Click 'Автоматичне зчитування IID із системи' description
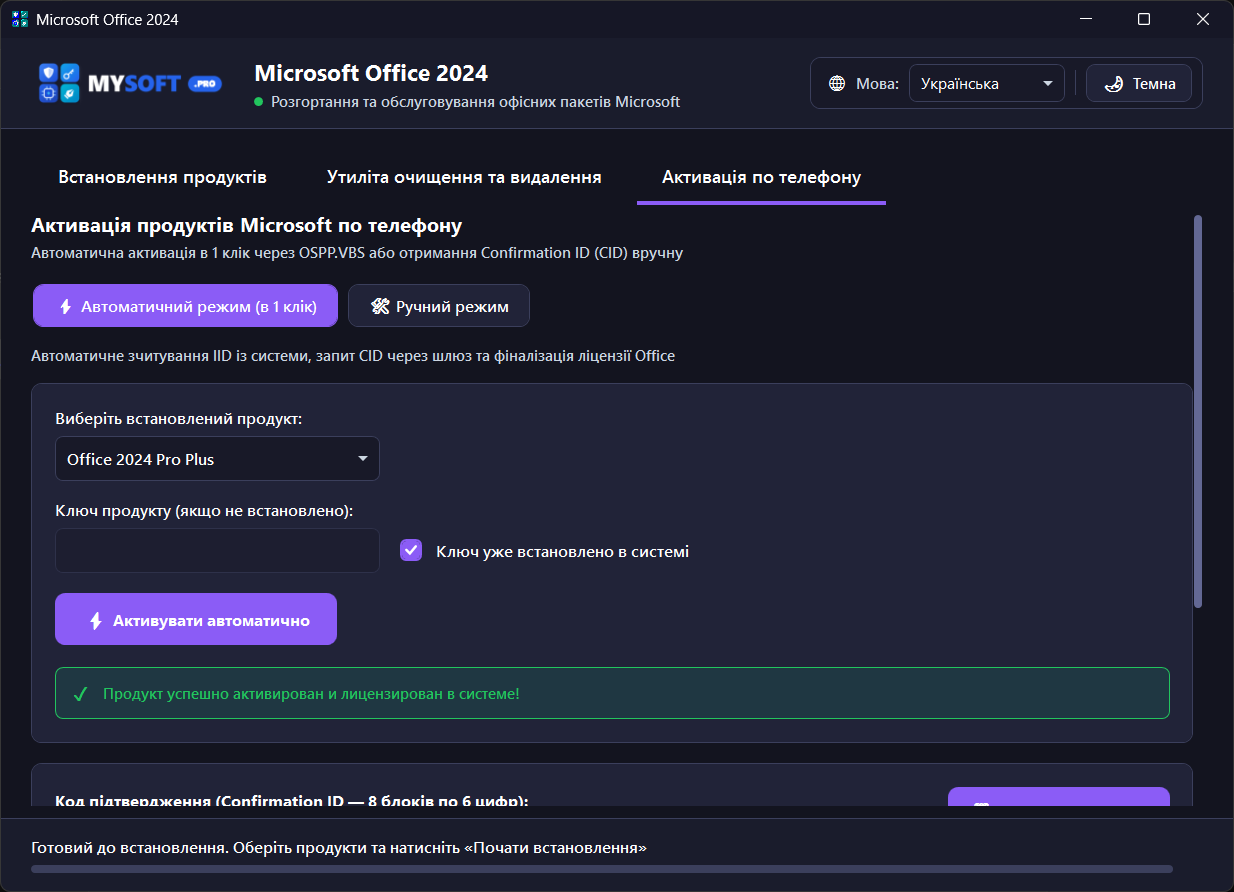This screenshot has width=1234, height=892. point(353,355)
